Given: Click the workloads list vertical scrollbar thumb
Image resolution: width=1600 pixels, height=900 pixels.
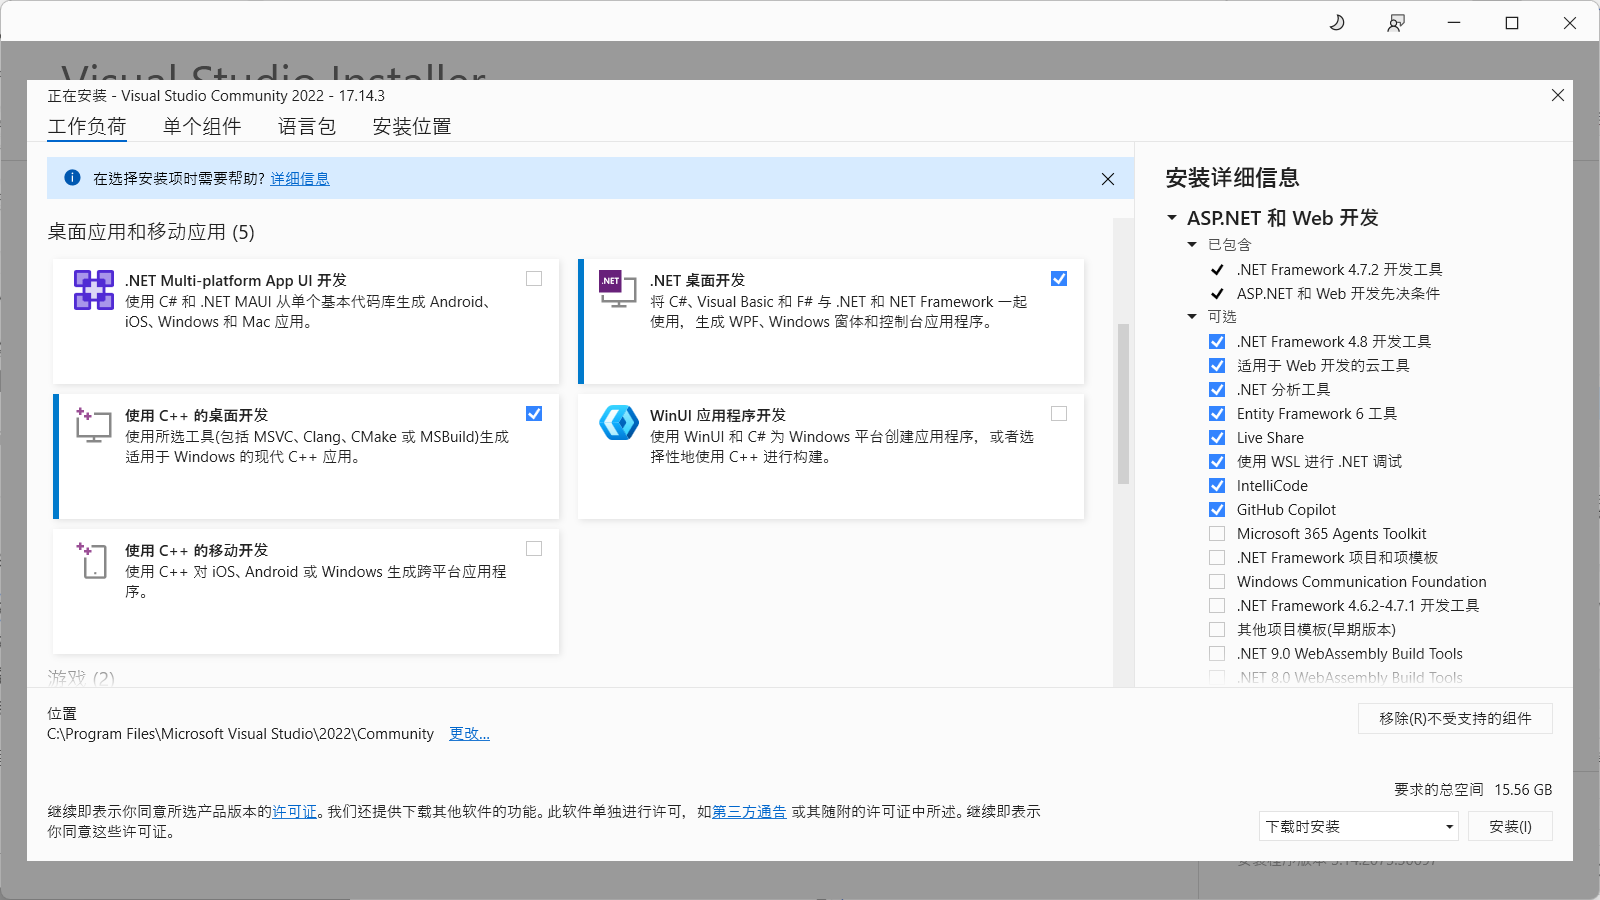Looking at the screenshot, I should point(1124,404).
